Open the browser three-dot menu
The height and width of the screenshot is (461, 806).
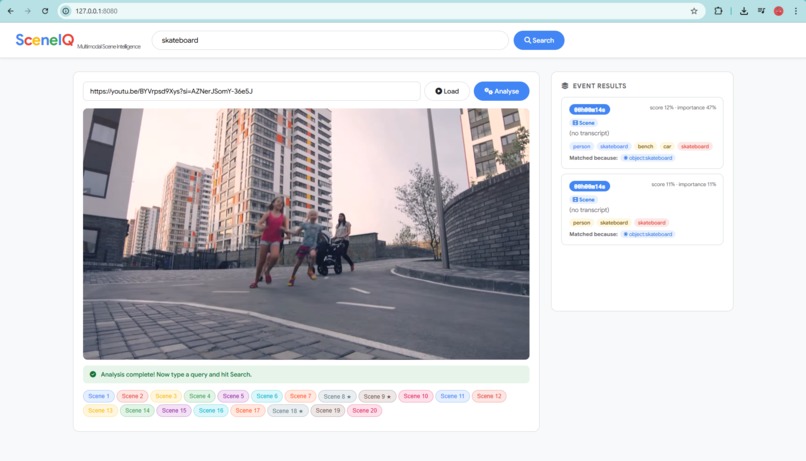[796, 11]
